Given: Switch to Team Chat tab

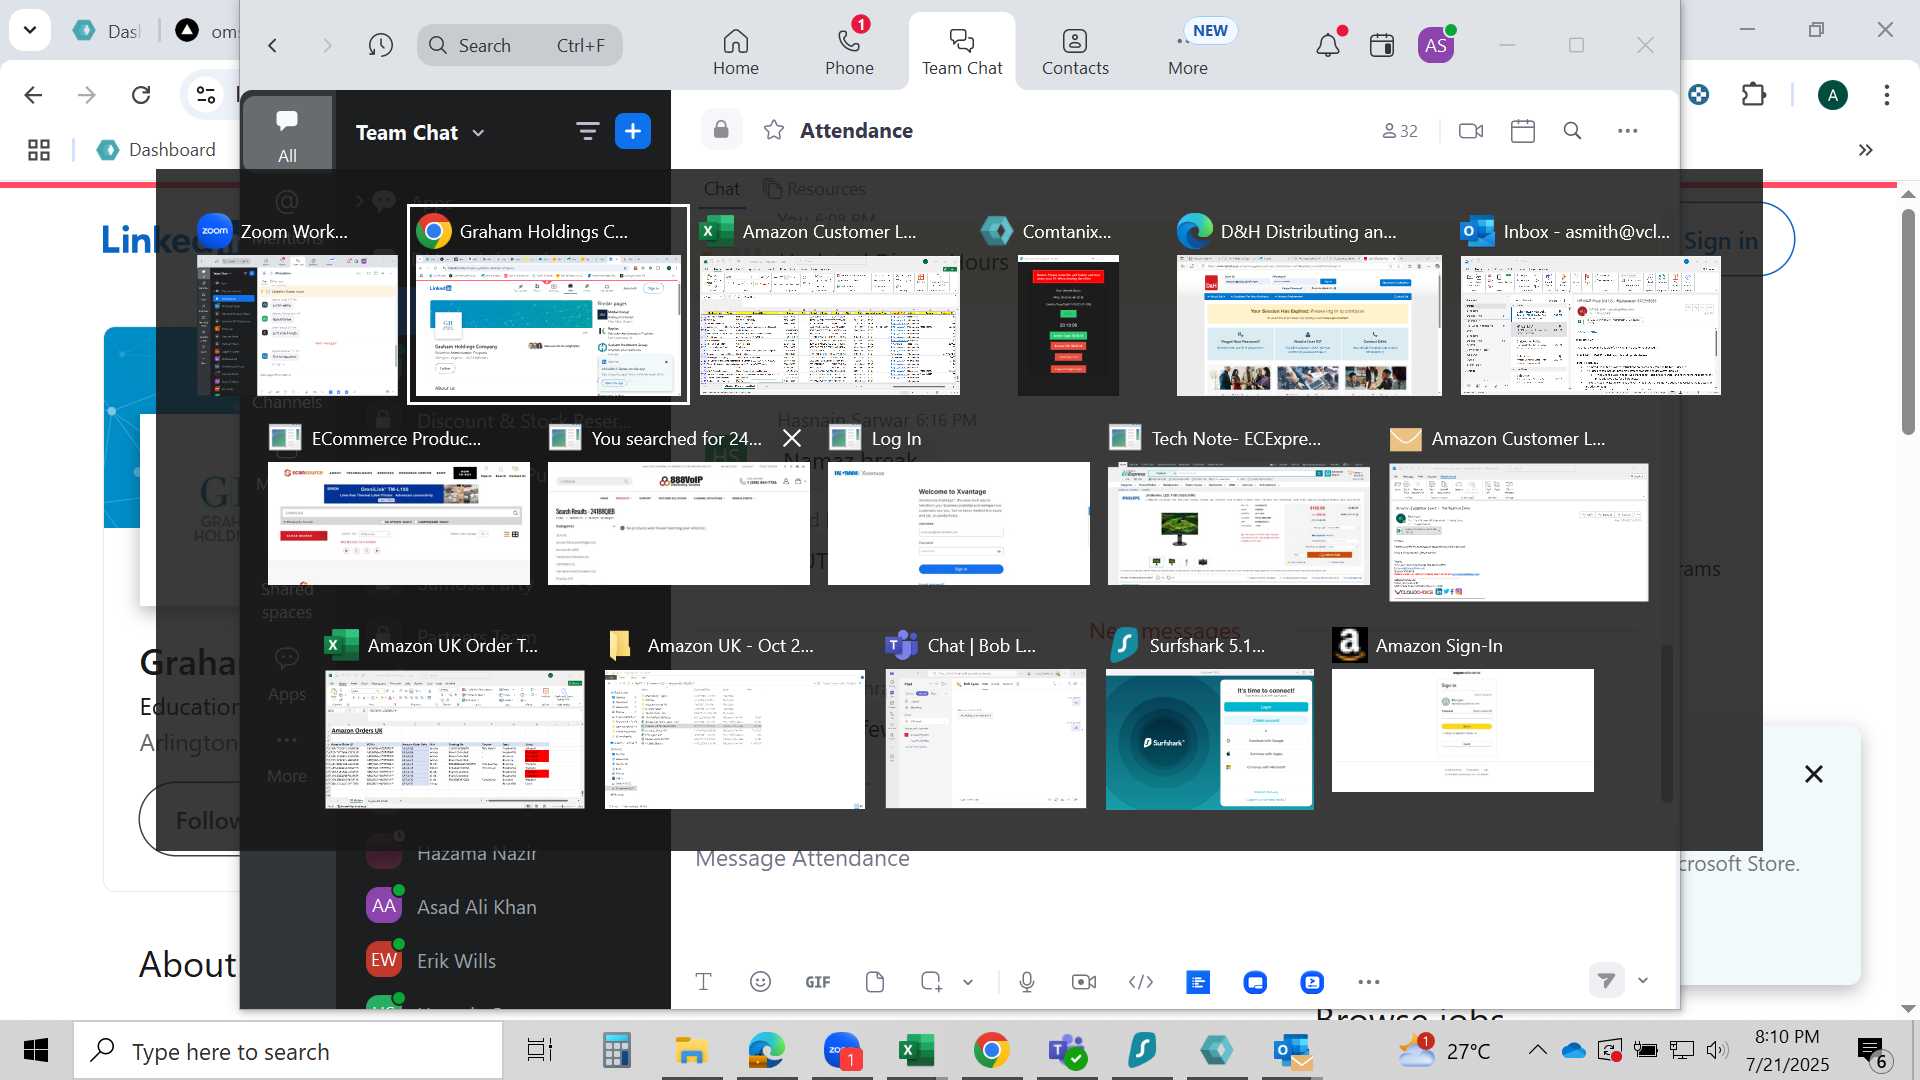Looking at the screenshot, I should 962,52.
